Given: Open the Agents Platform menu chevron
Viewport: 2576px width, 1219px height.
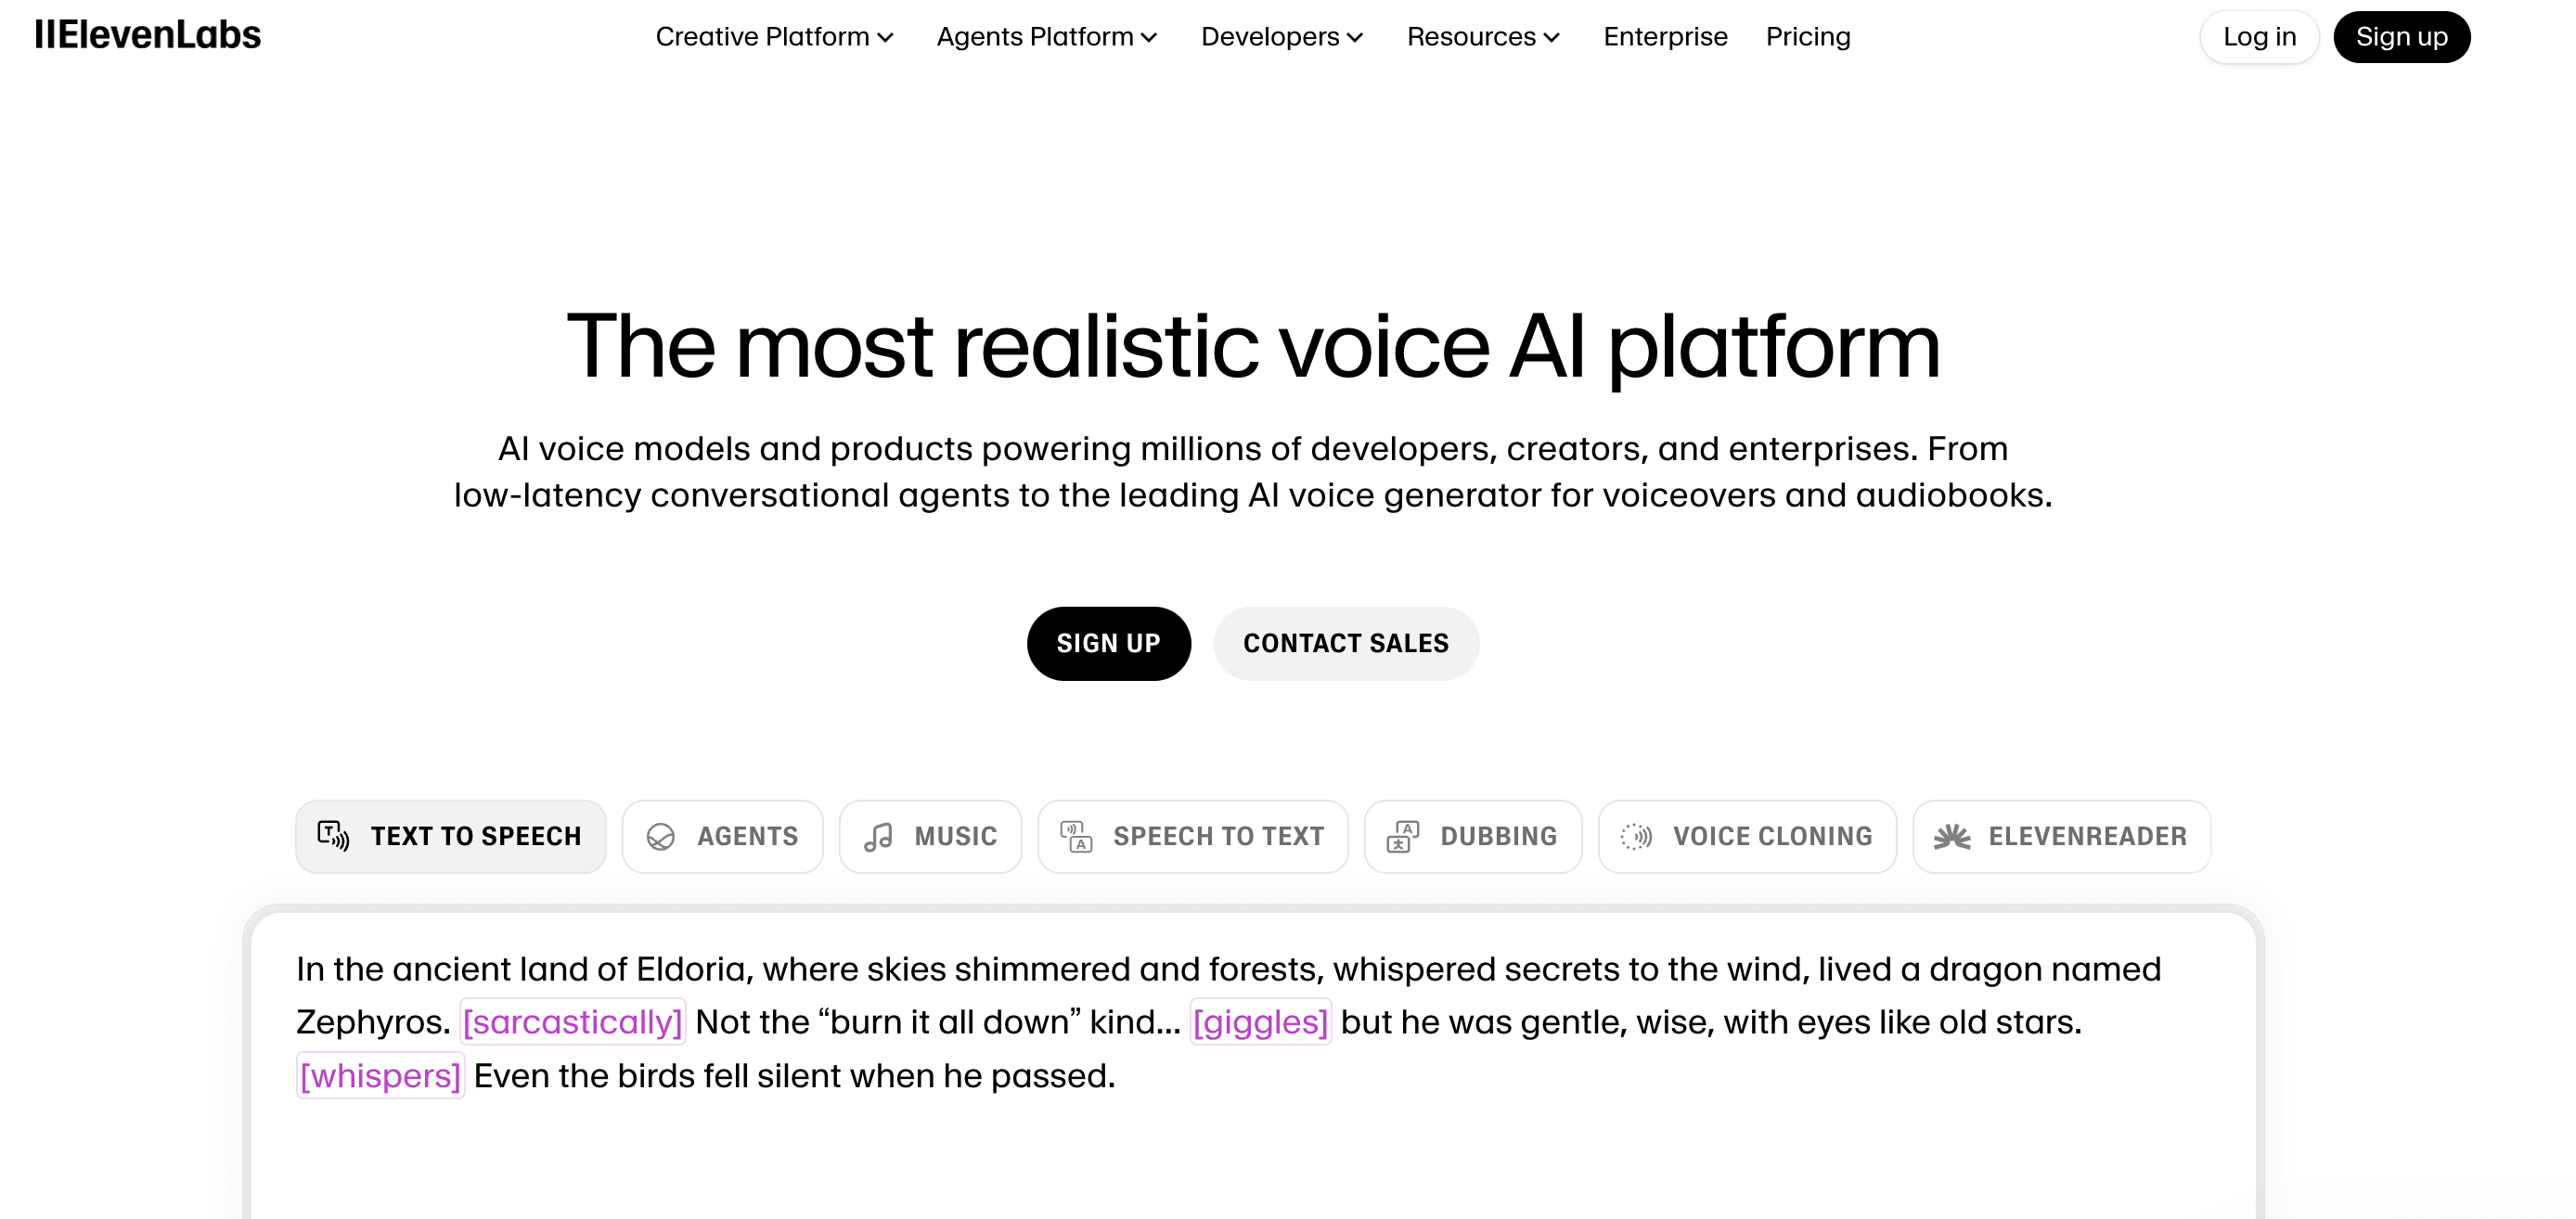Looking at the screenshot, I should click(1149, 38).
